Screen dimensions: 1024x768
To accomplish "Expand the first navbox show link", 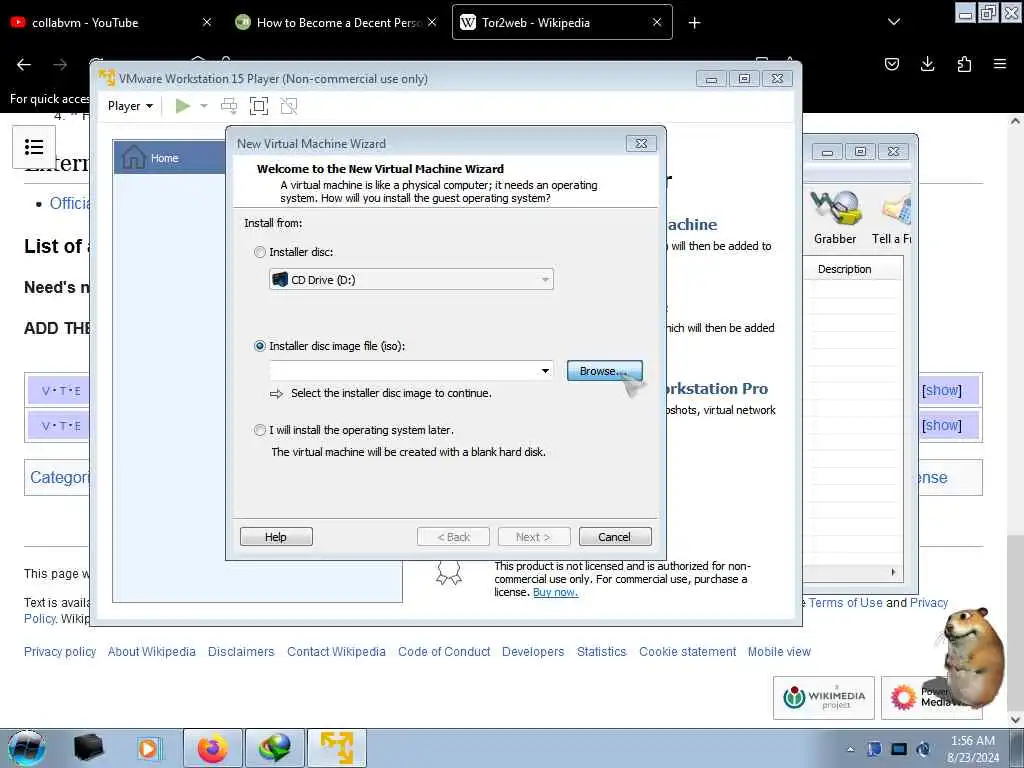I will pyautogui.click(x=941, y=391).
